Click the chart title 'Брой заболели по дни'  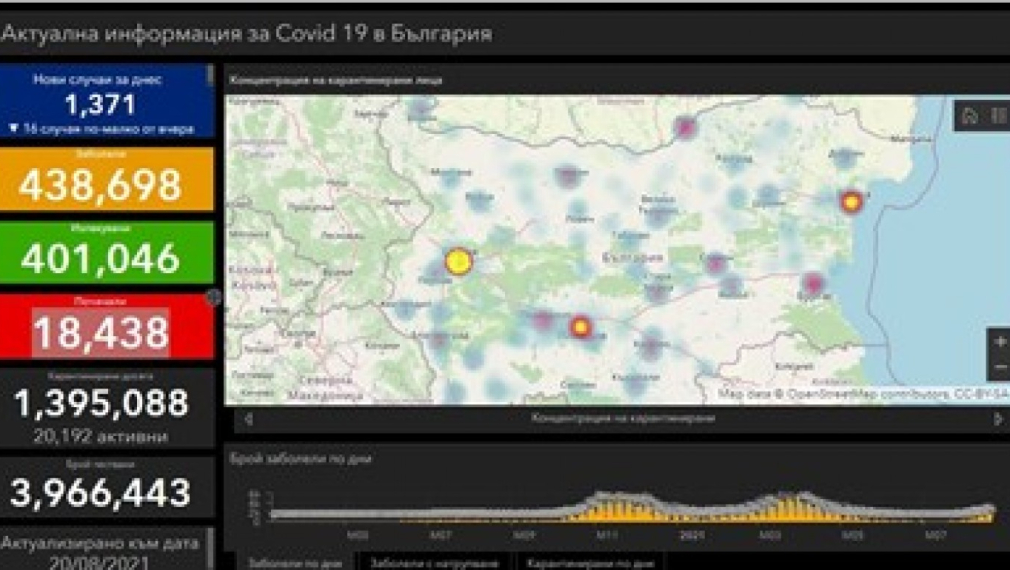[300, 459]
